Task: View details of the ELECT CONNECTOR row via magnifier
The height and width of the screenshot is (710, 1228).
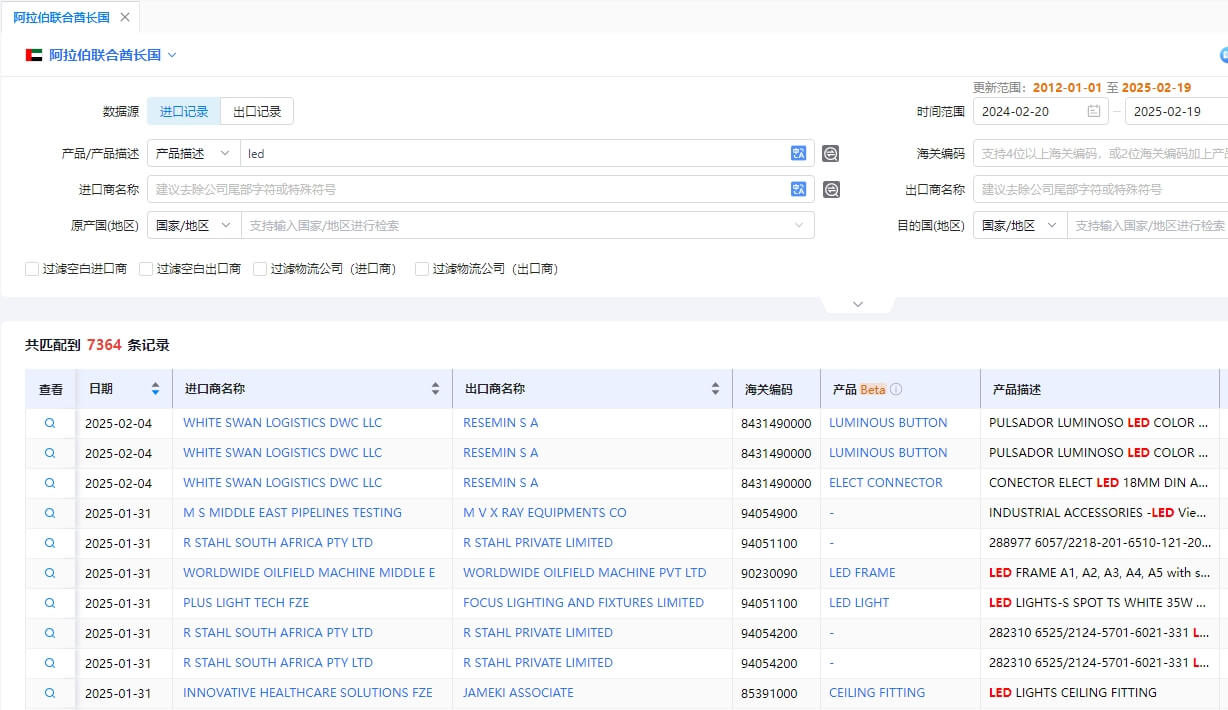Action: coord(50,483)
